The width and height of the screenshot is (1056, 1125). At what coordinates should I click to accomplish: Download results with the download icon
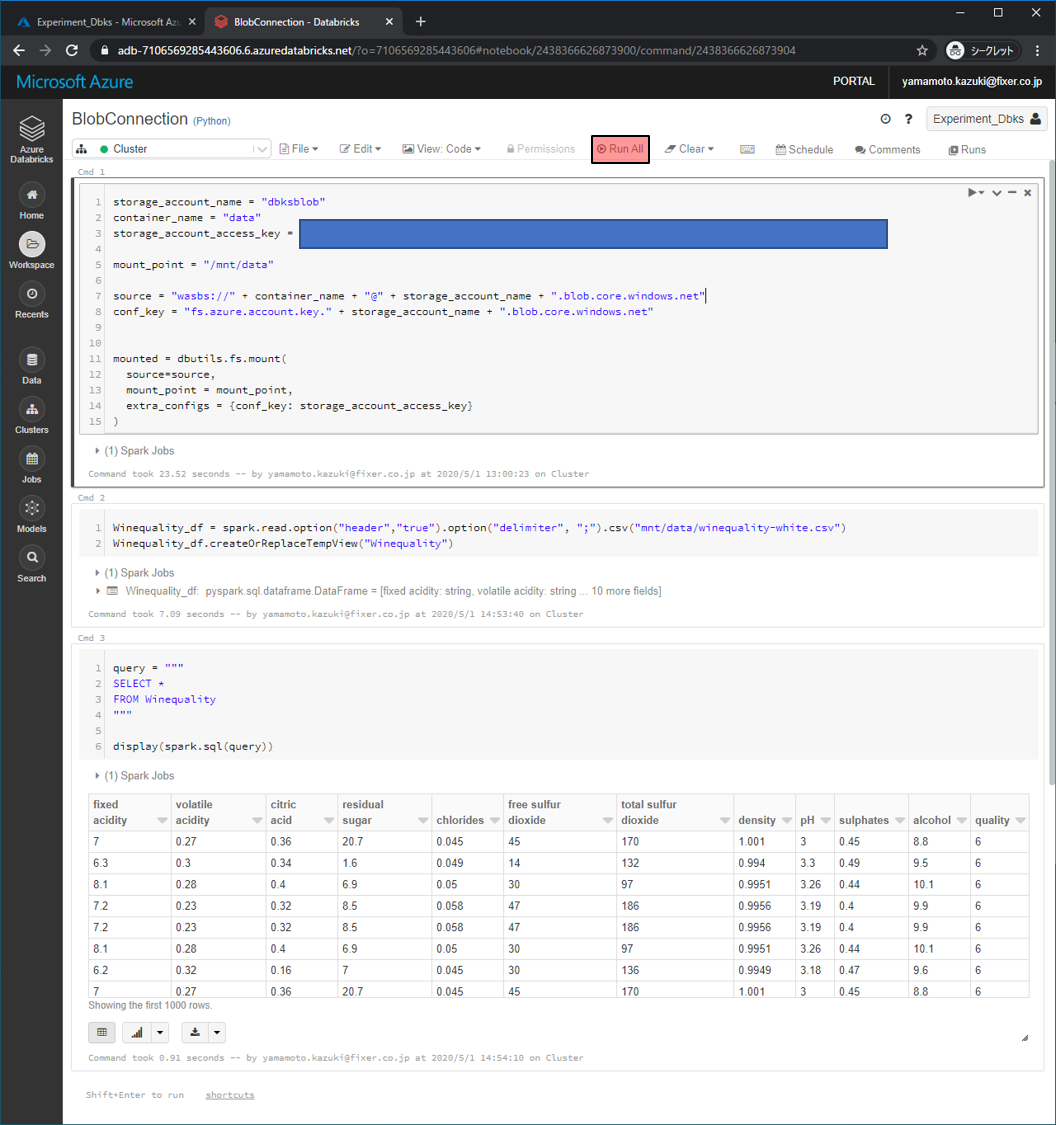[196, 1032]
